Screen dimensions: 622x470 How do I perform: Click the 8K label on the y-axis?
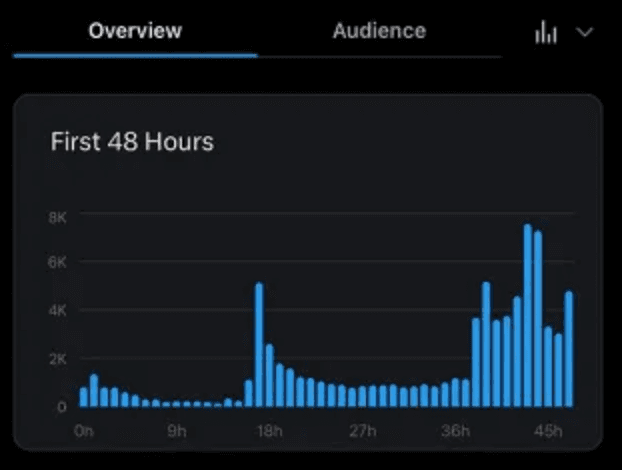click(57, 216)
